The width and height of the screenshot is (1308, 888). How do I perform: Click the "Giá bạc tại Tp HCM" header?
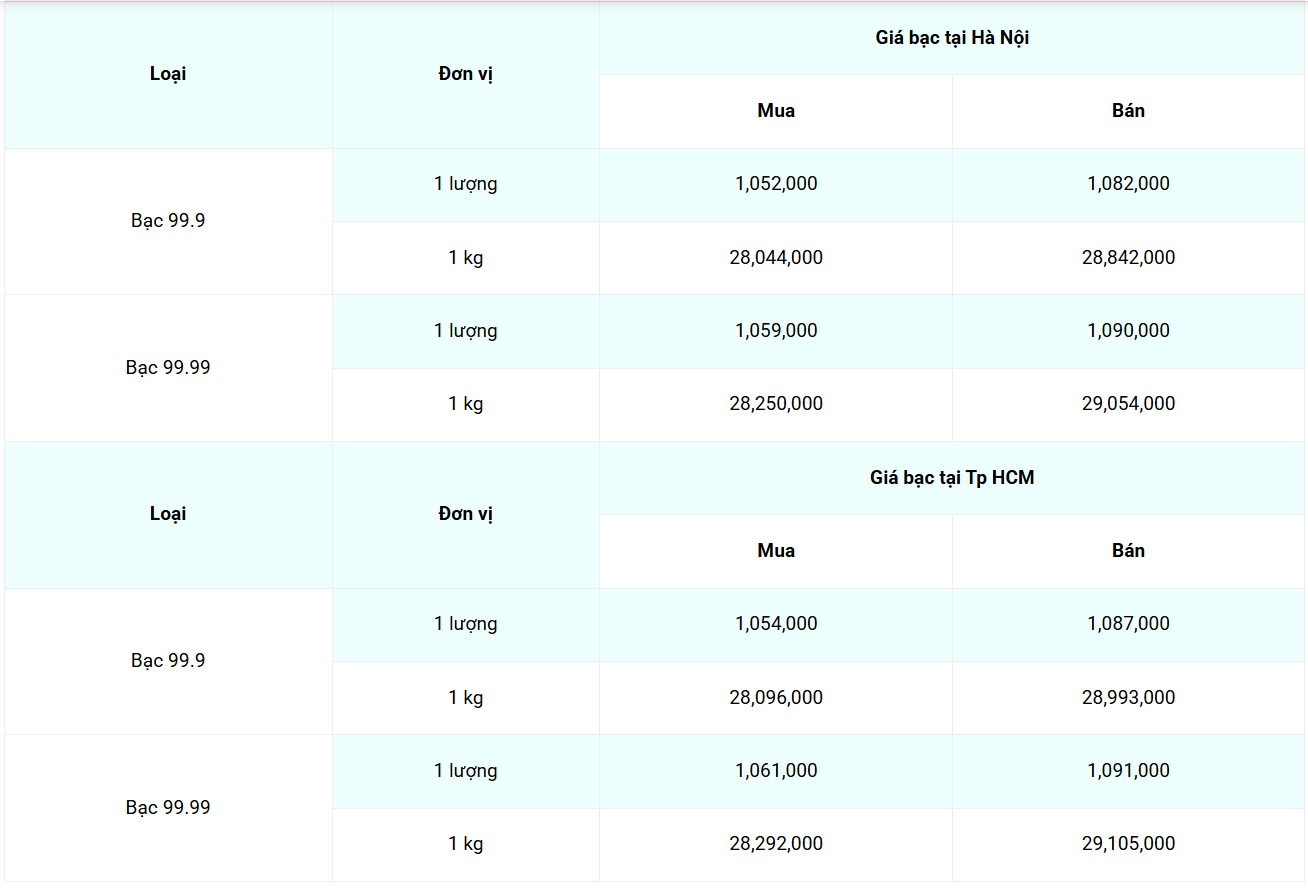952,478
